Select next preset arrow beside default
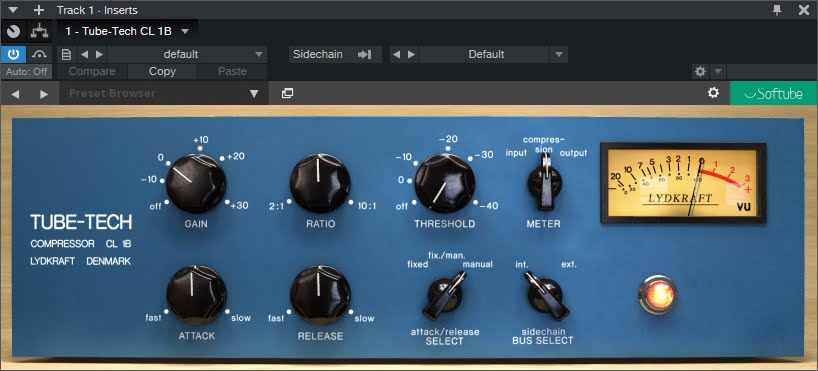The height and width of the screenshot is (371, 818). 99,54
